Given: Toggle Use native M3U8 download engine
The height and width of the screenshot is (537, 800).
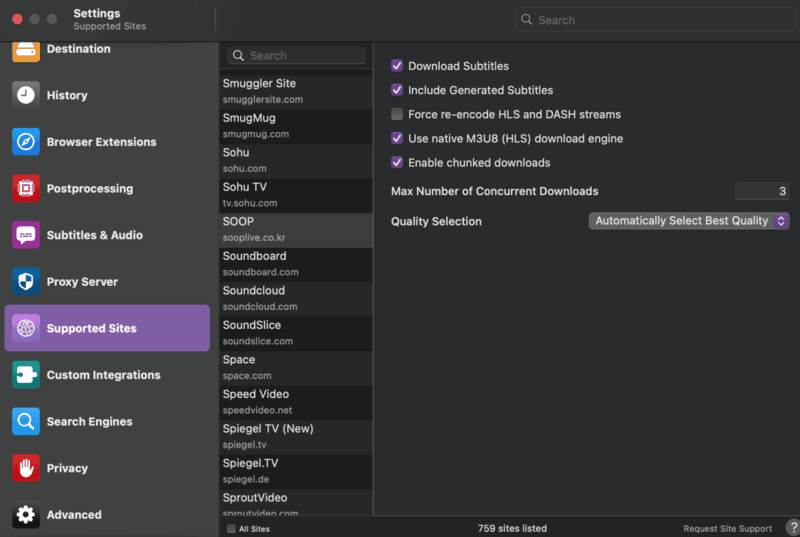Looking at the screenshot, I should (x=396, y=138).
